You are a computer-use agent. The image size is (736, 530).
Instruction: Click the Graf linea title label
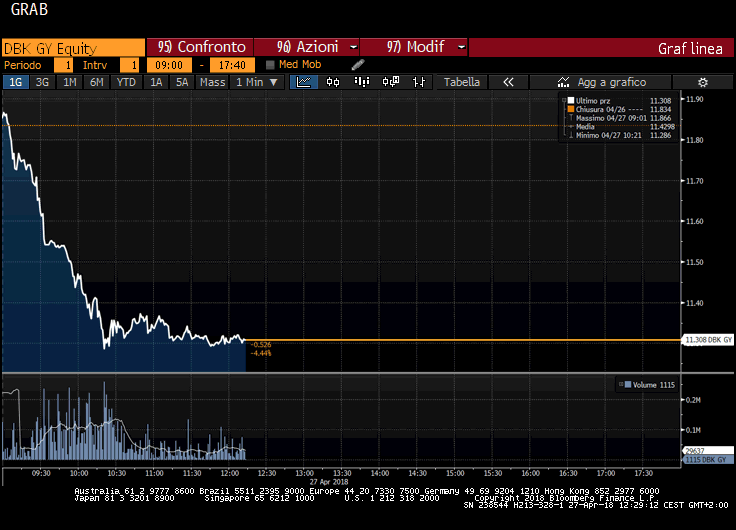(690, 48)
